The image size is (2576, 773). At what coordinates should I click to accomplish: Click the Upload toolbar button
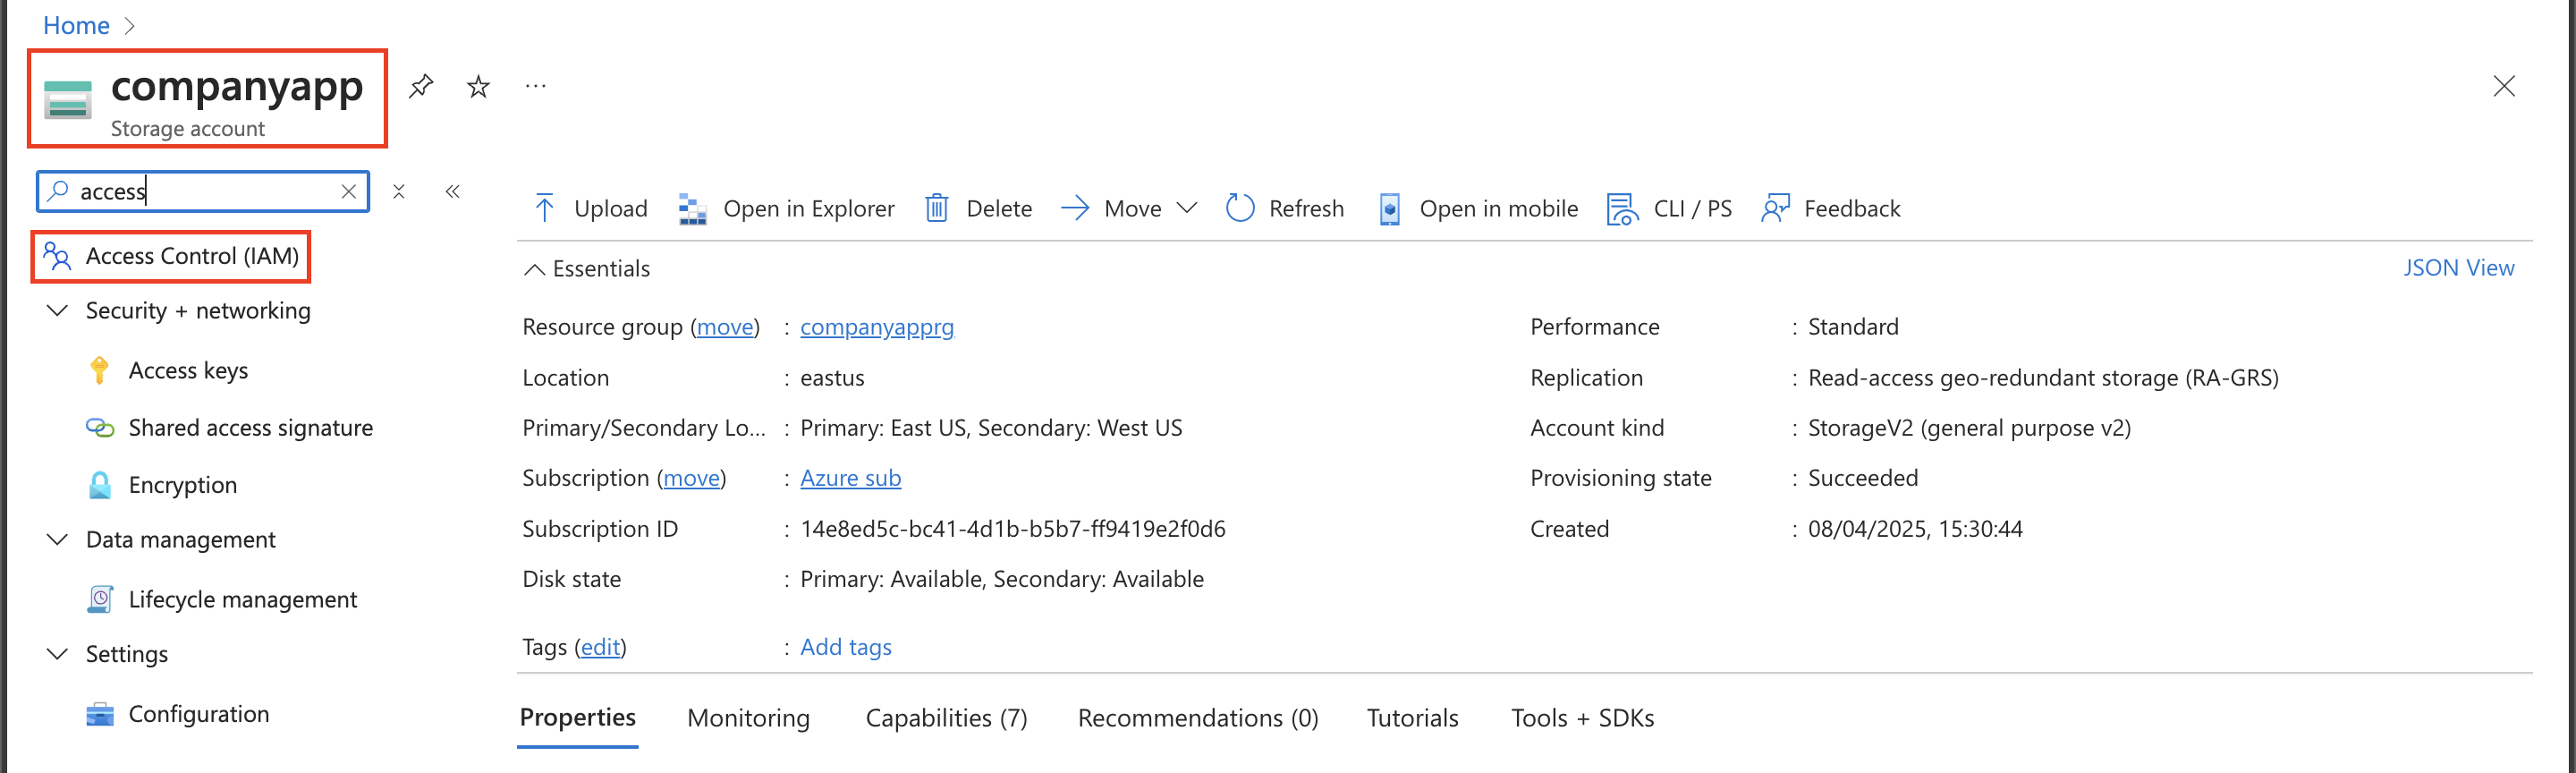click(x=590, y=208)
